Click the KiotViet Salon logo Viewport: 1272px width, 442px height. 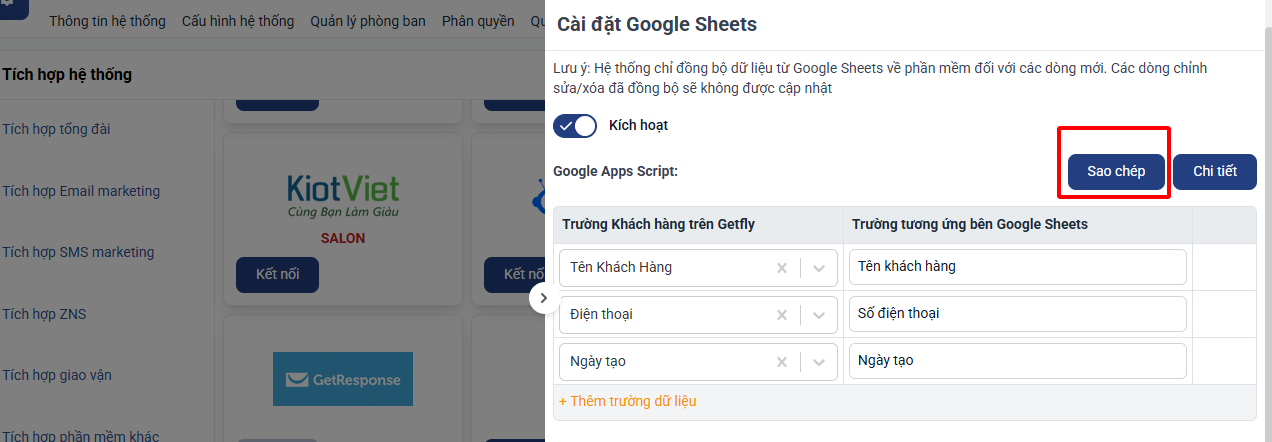[342, 197]
